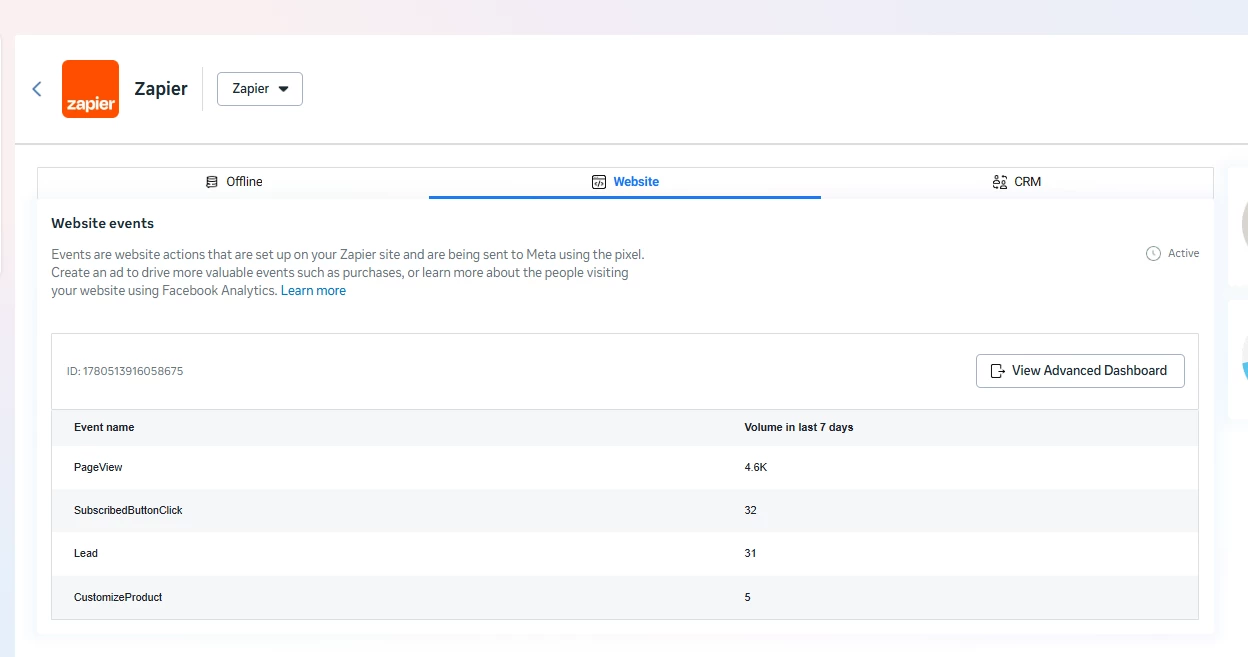Image resolution: width=1248 pixels, height=657 pixels.
Task: Click the Offline database icon
Action: click(212, 182)
